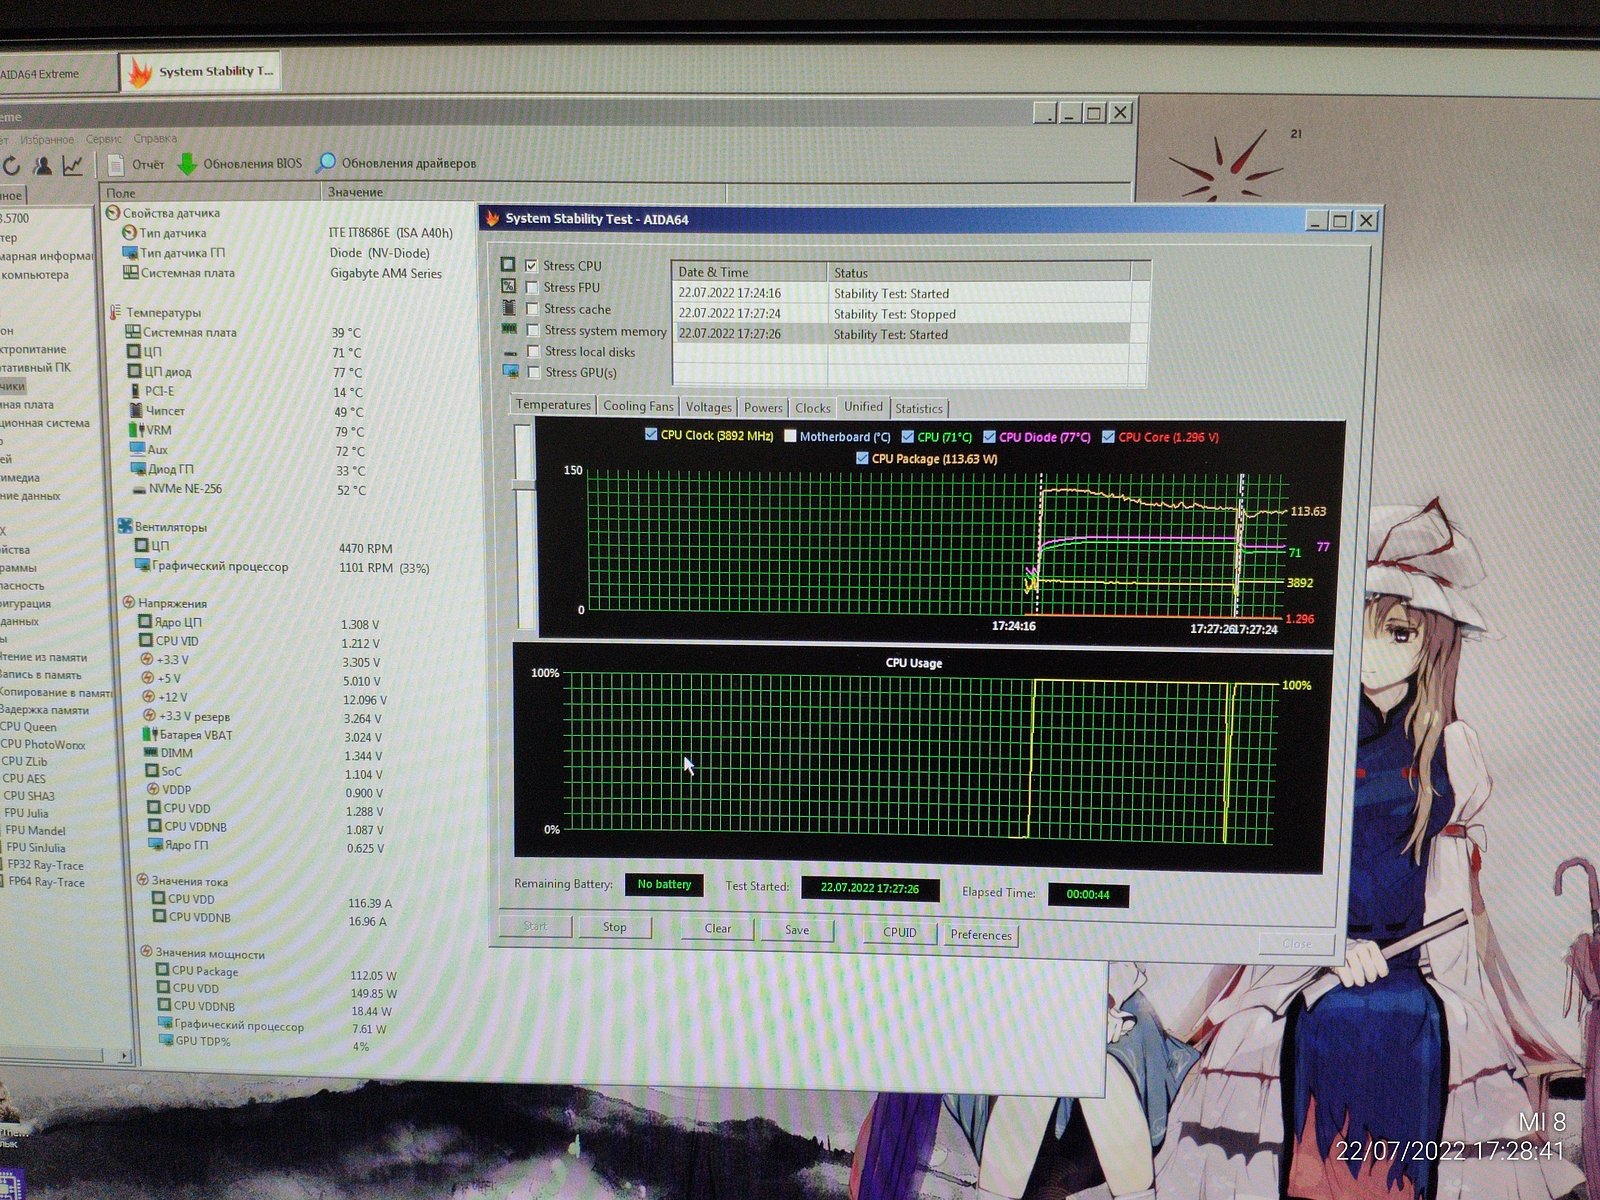This screenshot has width=1600, height=1200.
Task: Enable the Stress GPU(s) checkbox
Action: coord(534,372)
